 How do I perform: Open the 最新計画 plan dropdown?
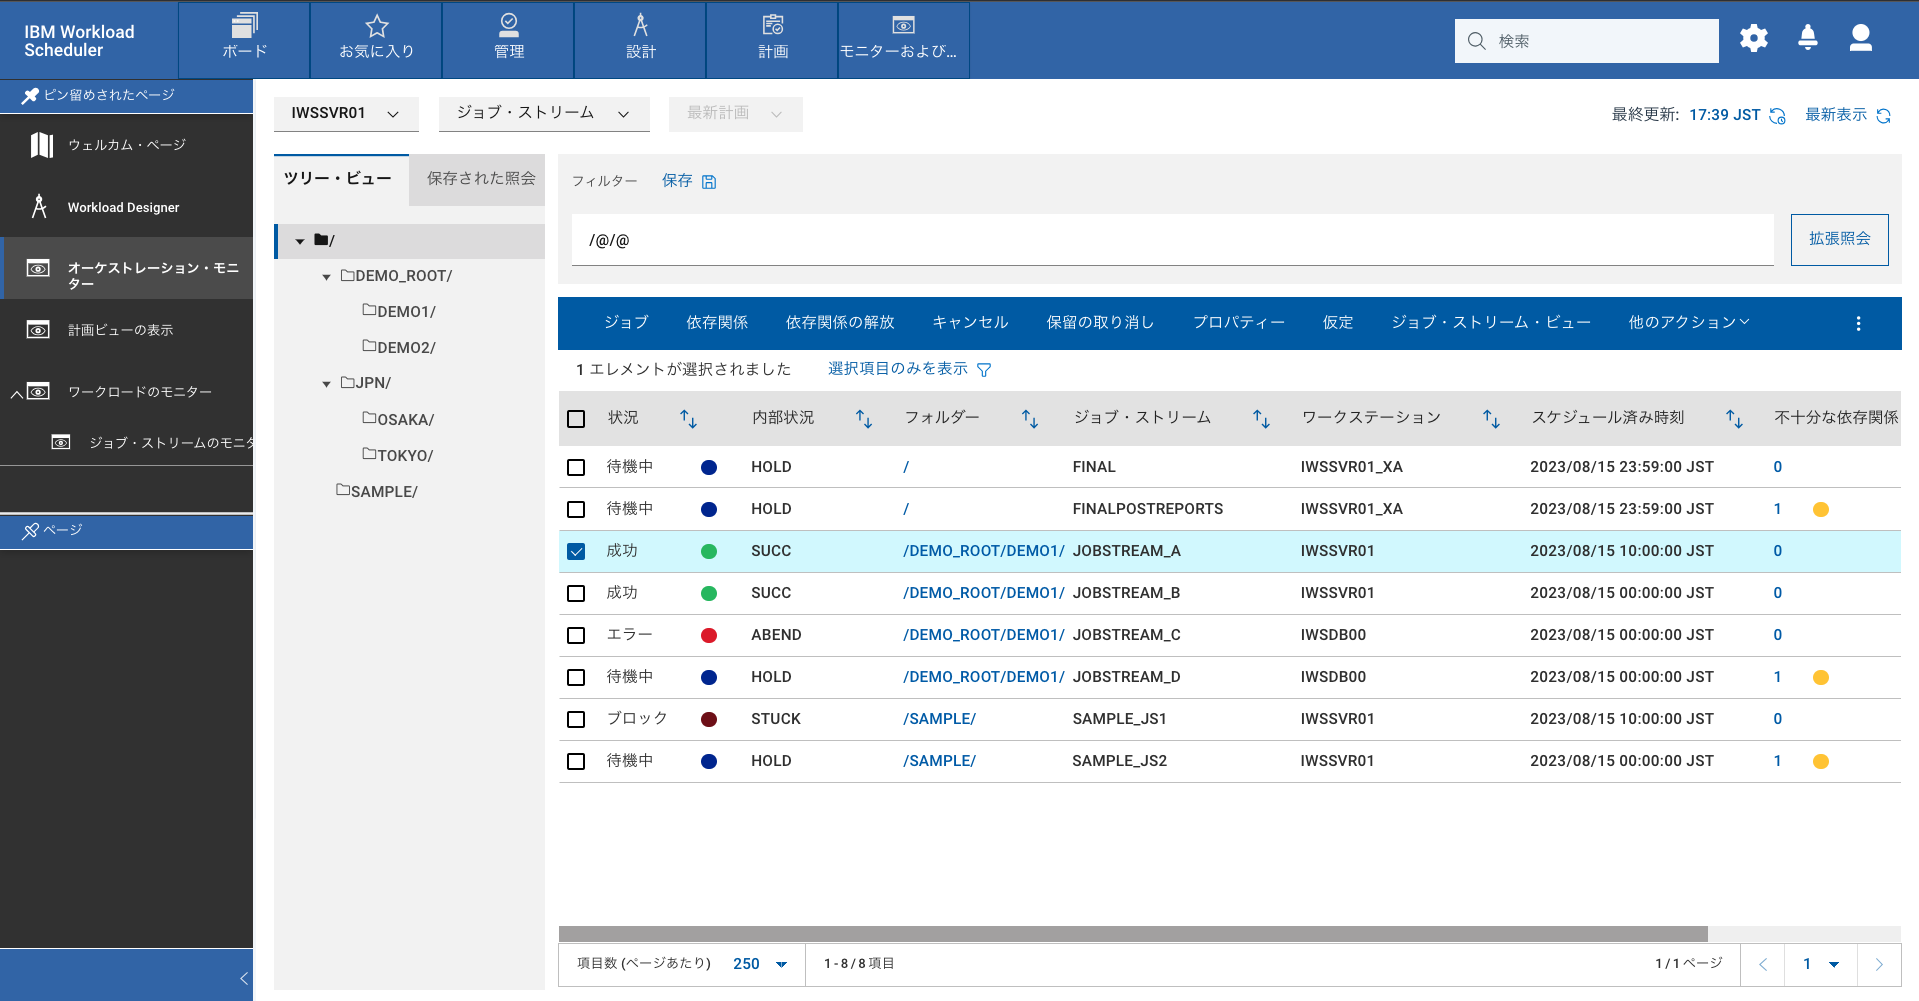pyautogui.click(x=735, y=114)
